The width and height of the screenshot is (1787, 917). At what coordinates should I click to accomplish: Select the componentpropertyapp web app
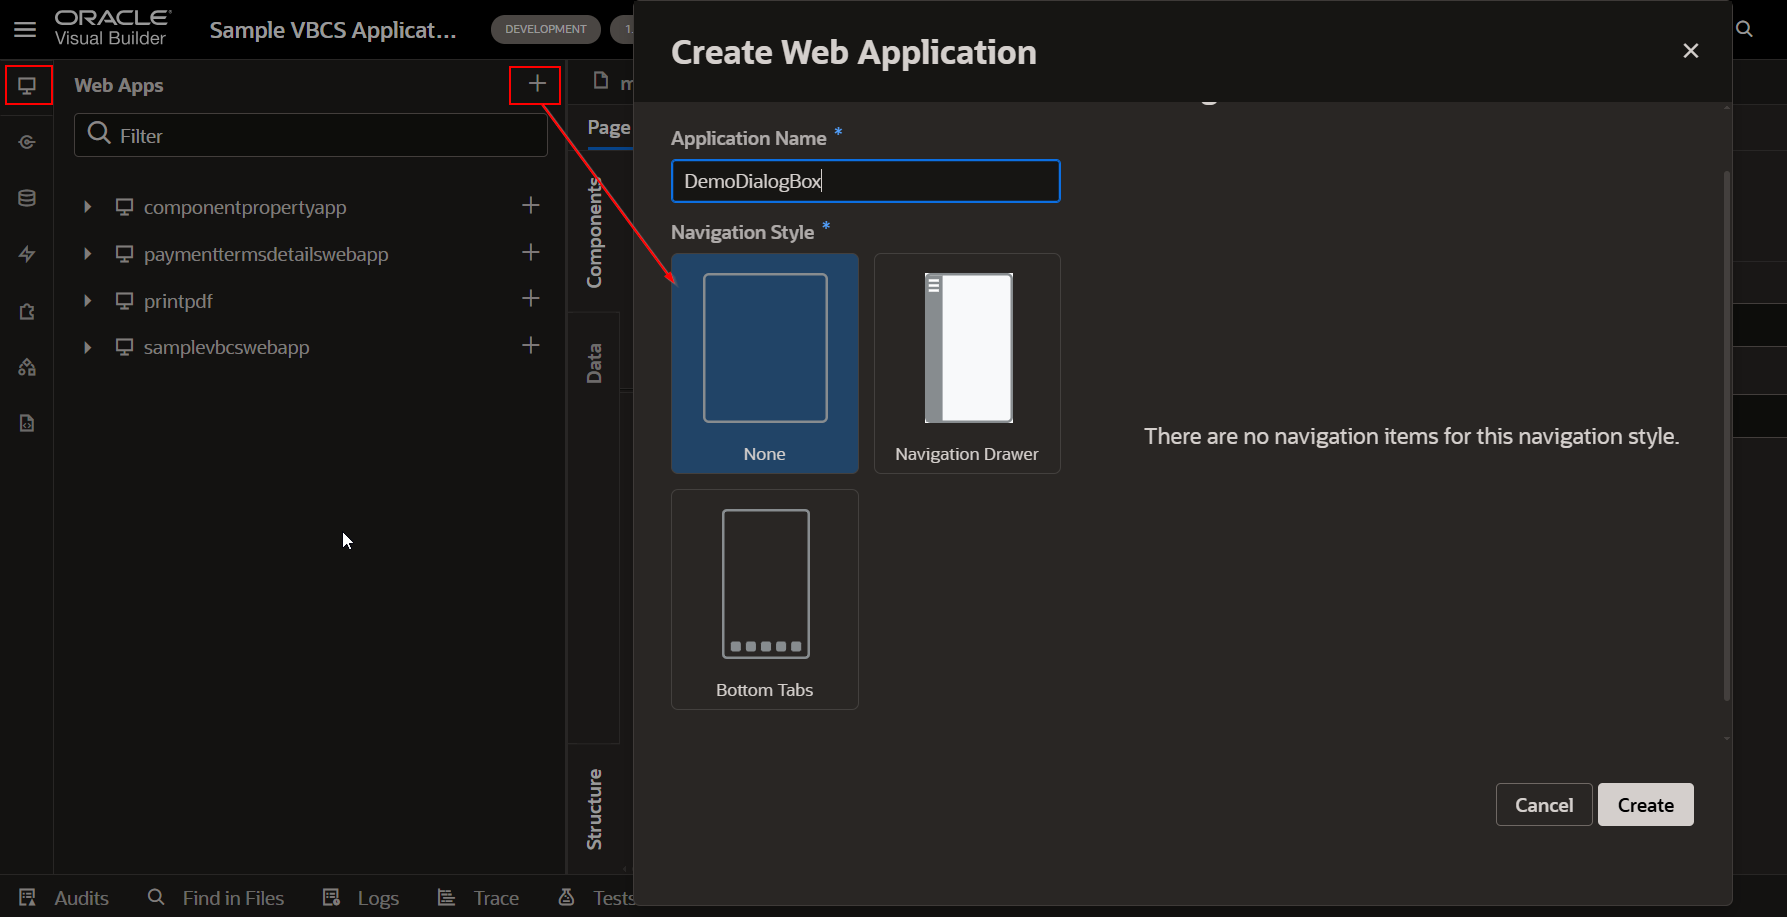coord(245,207)
